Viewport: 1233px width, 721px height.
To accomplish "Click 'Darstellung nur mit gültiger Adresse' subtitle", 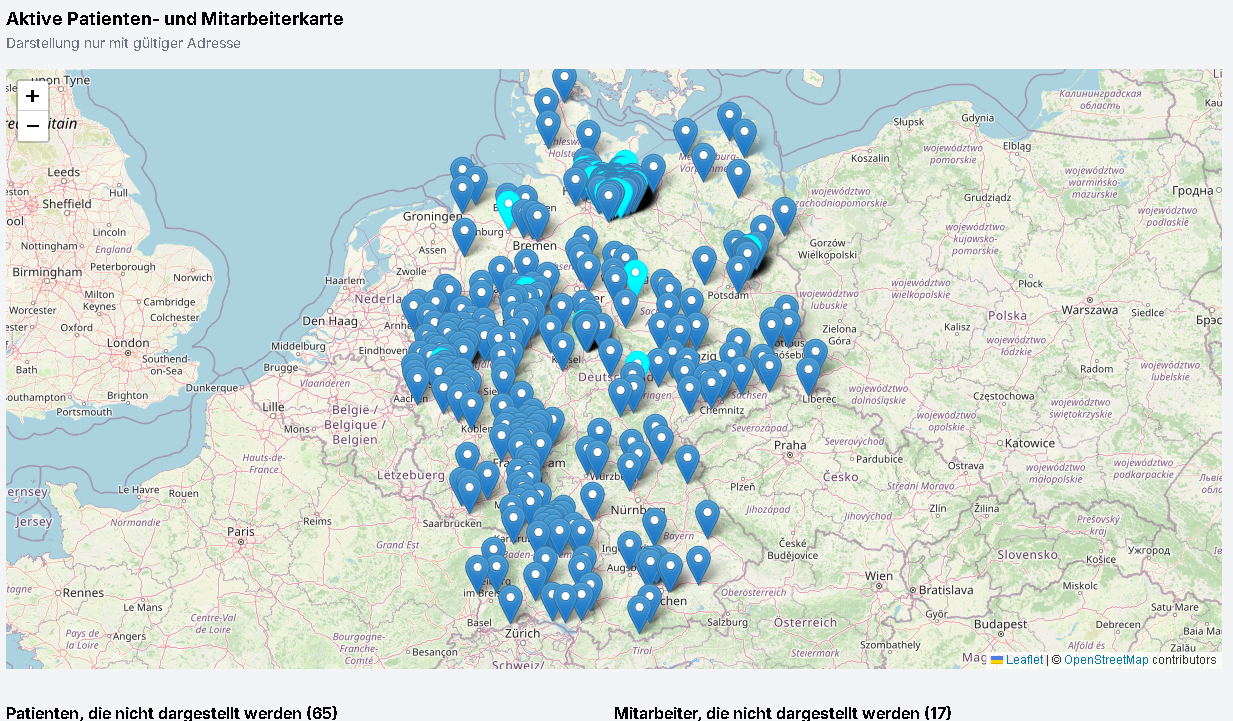I will point(123,44).
